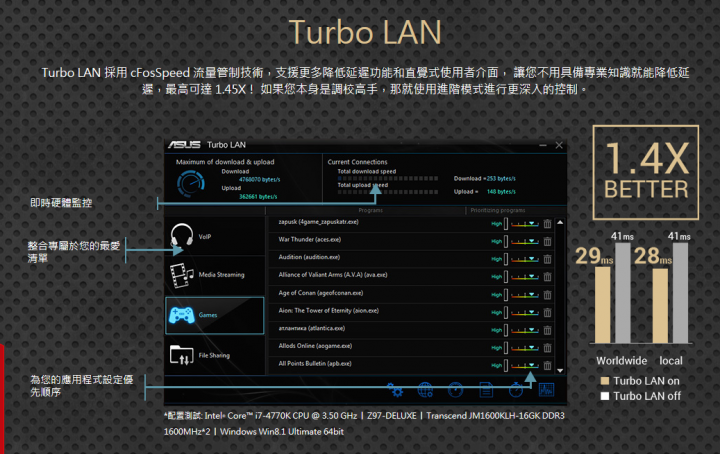Click the ASUS logo in title bar
This screenshot has height=454, width=720.
tap(184, 145)
